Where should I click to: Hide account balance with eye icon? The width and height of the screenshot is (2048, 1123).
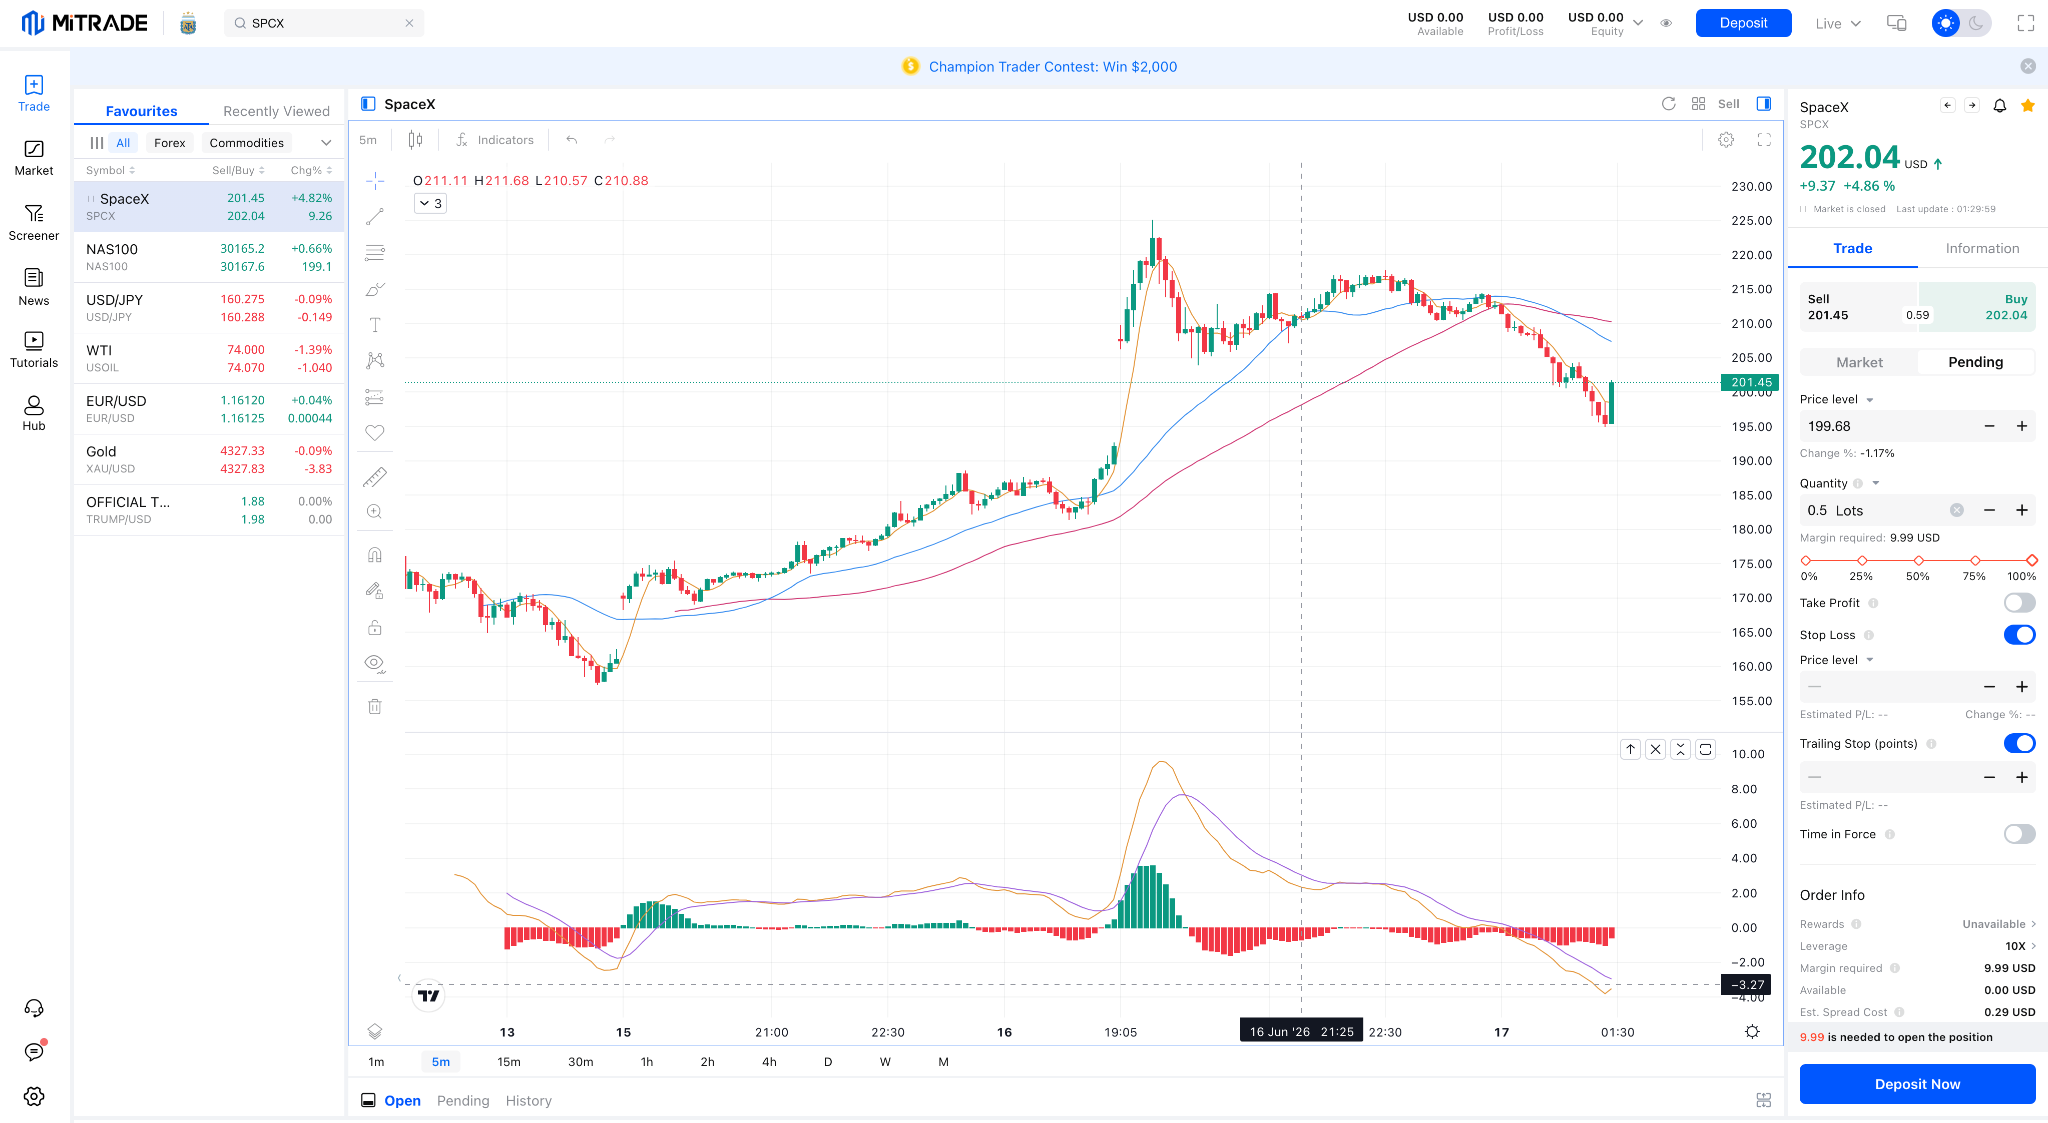click(x=1666, y=23)
